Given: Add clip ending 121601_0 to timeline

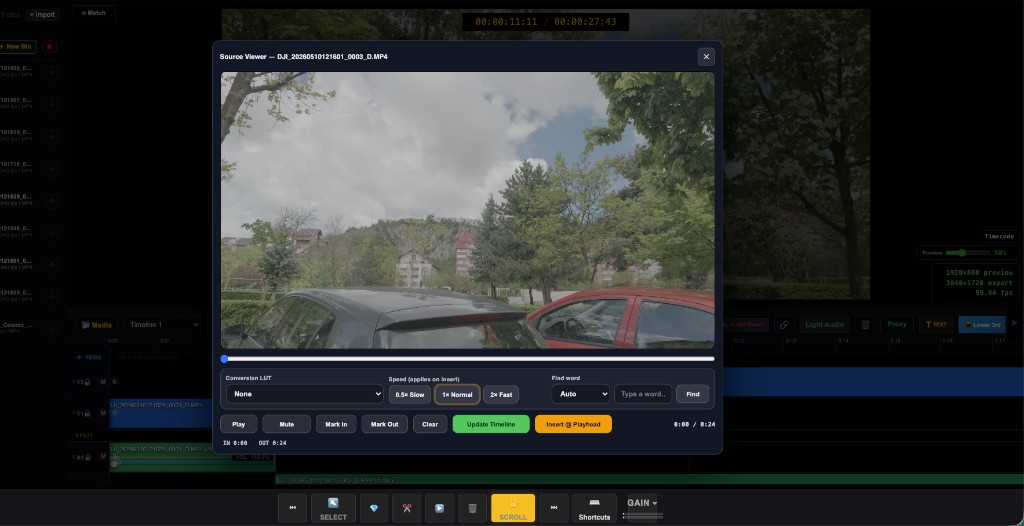Looking at the screenshot, I should [51, 265].
